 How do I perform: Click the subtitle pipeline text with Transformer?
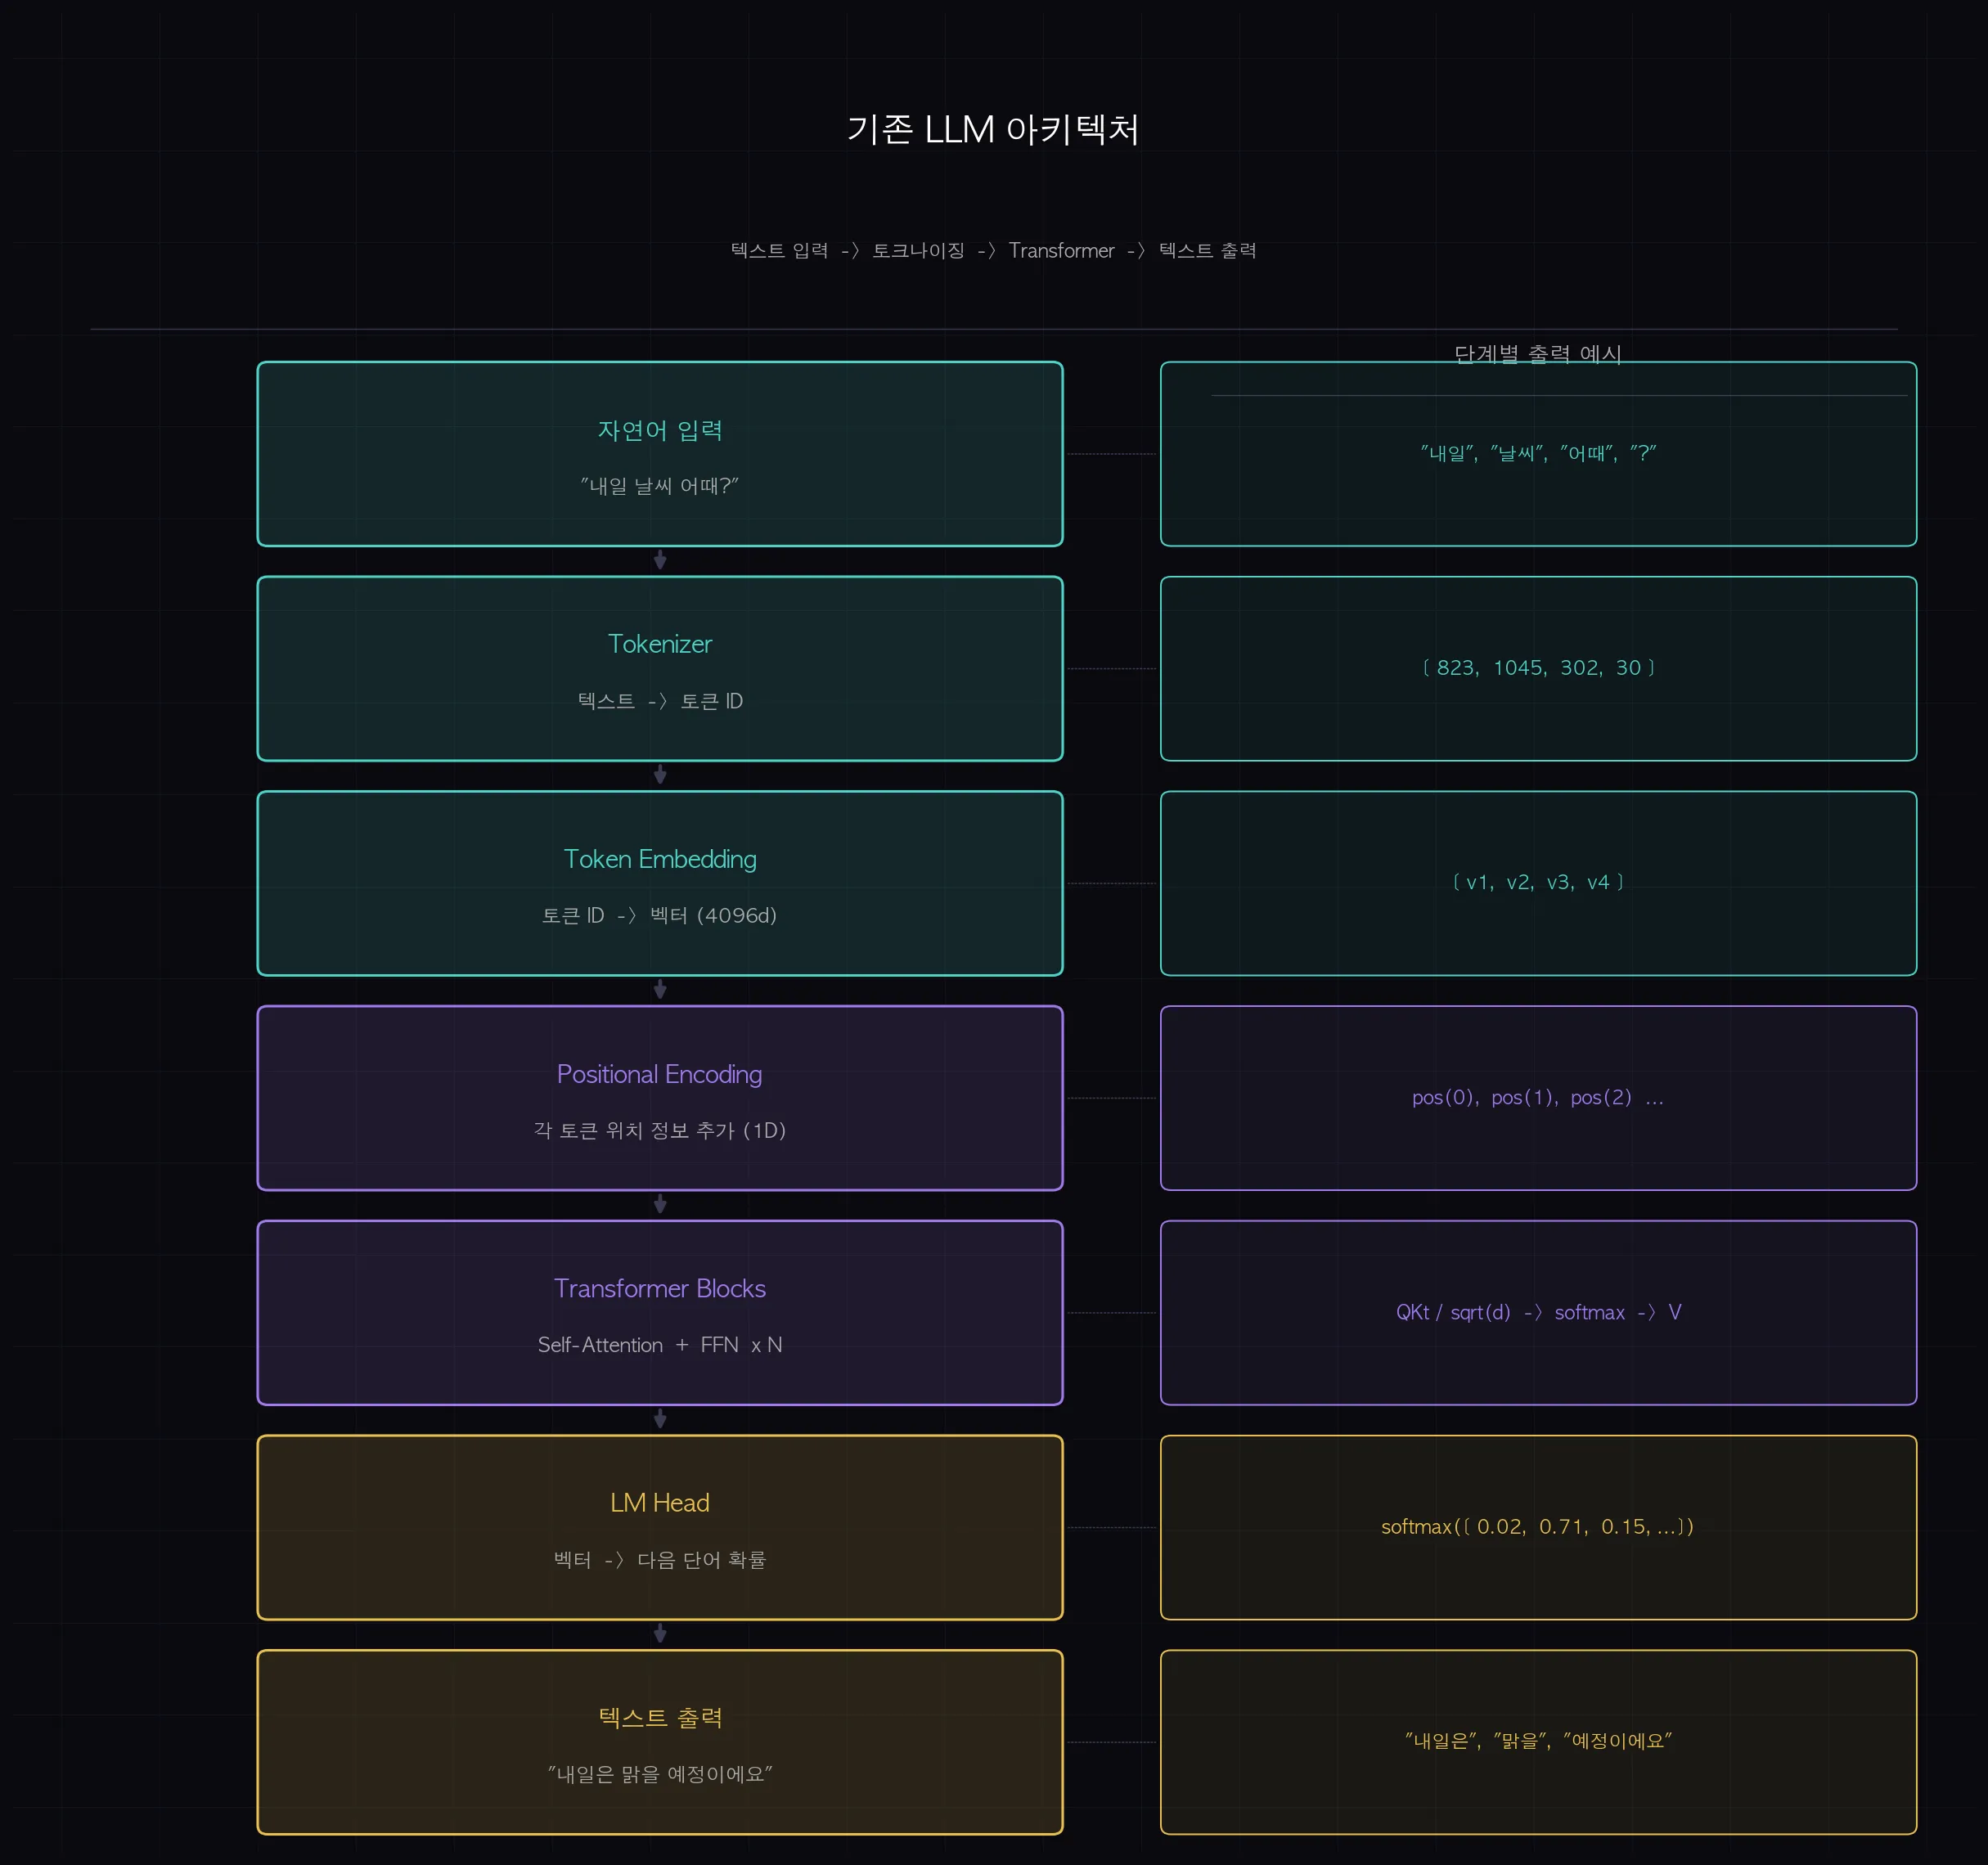click(993, 251)
